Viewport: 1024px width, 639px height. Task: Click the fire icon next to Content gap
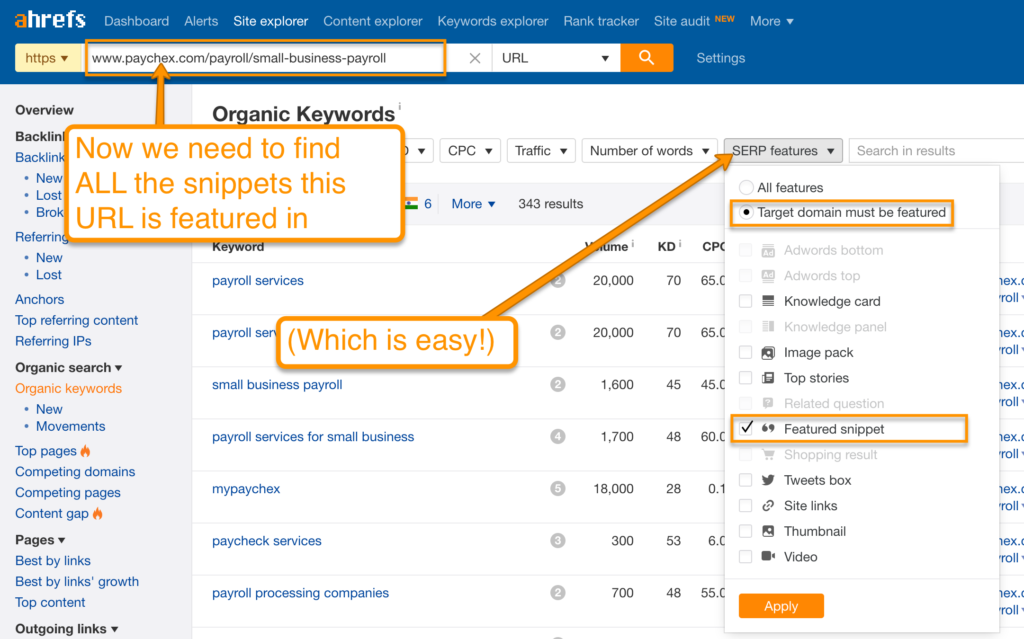pyautogui.click(x=97, y=514)
